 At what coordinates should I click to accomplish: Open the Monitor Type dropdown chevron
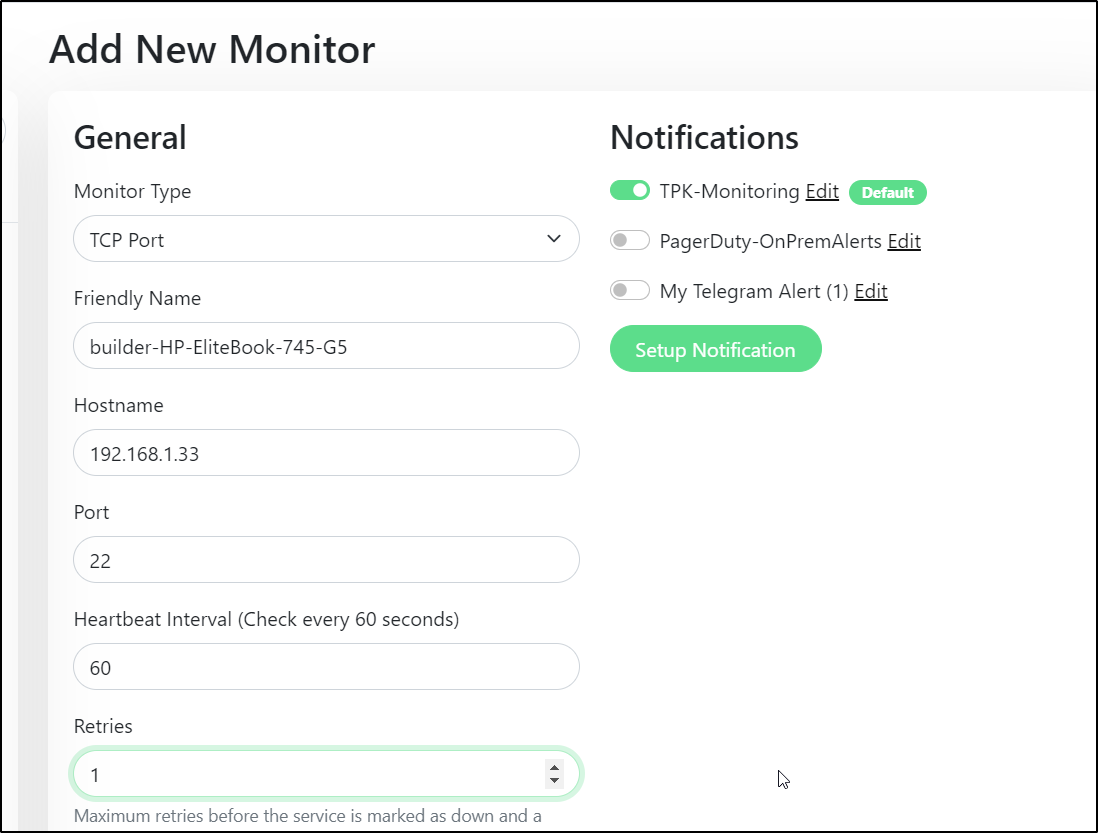554,239
